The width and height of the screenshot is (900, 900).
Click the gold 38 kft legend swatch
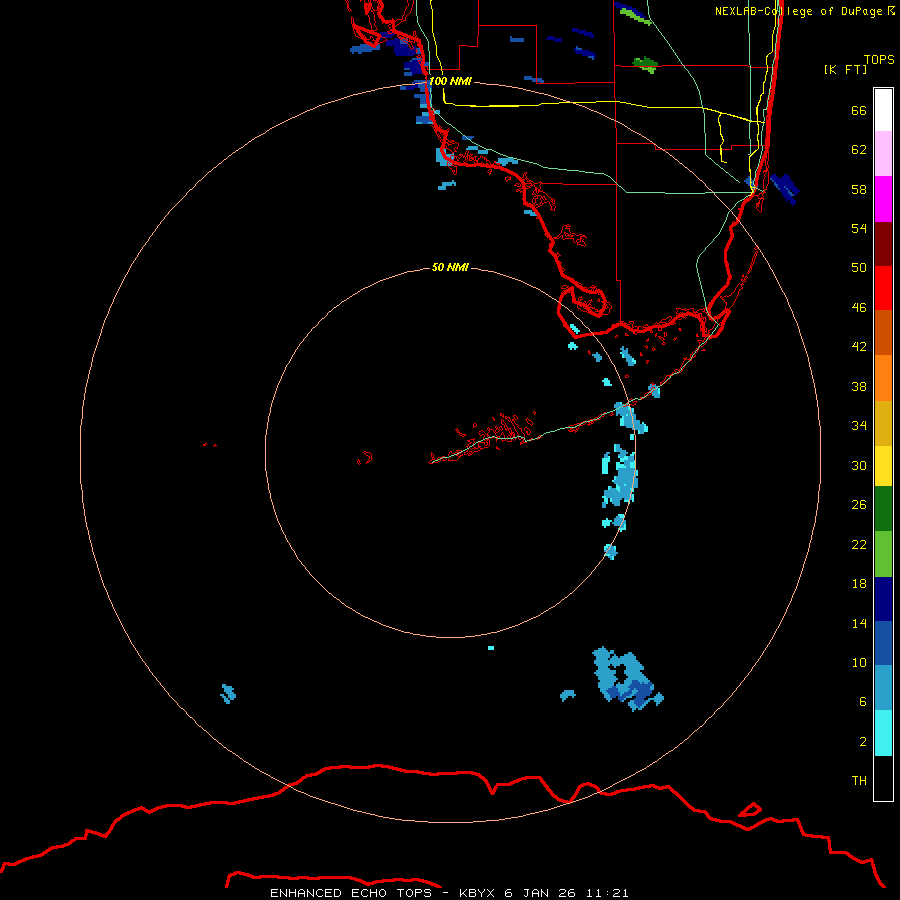[x=883, y=423]
